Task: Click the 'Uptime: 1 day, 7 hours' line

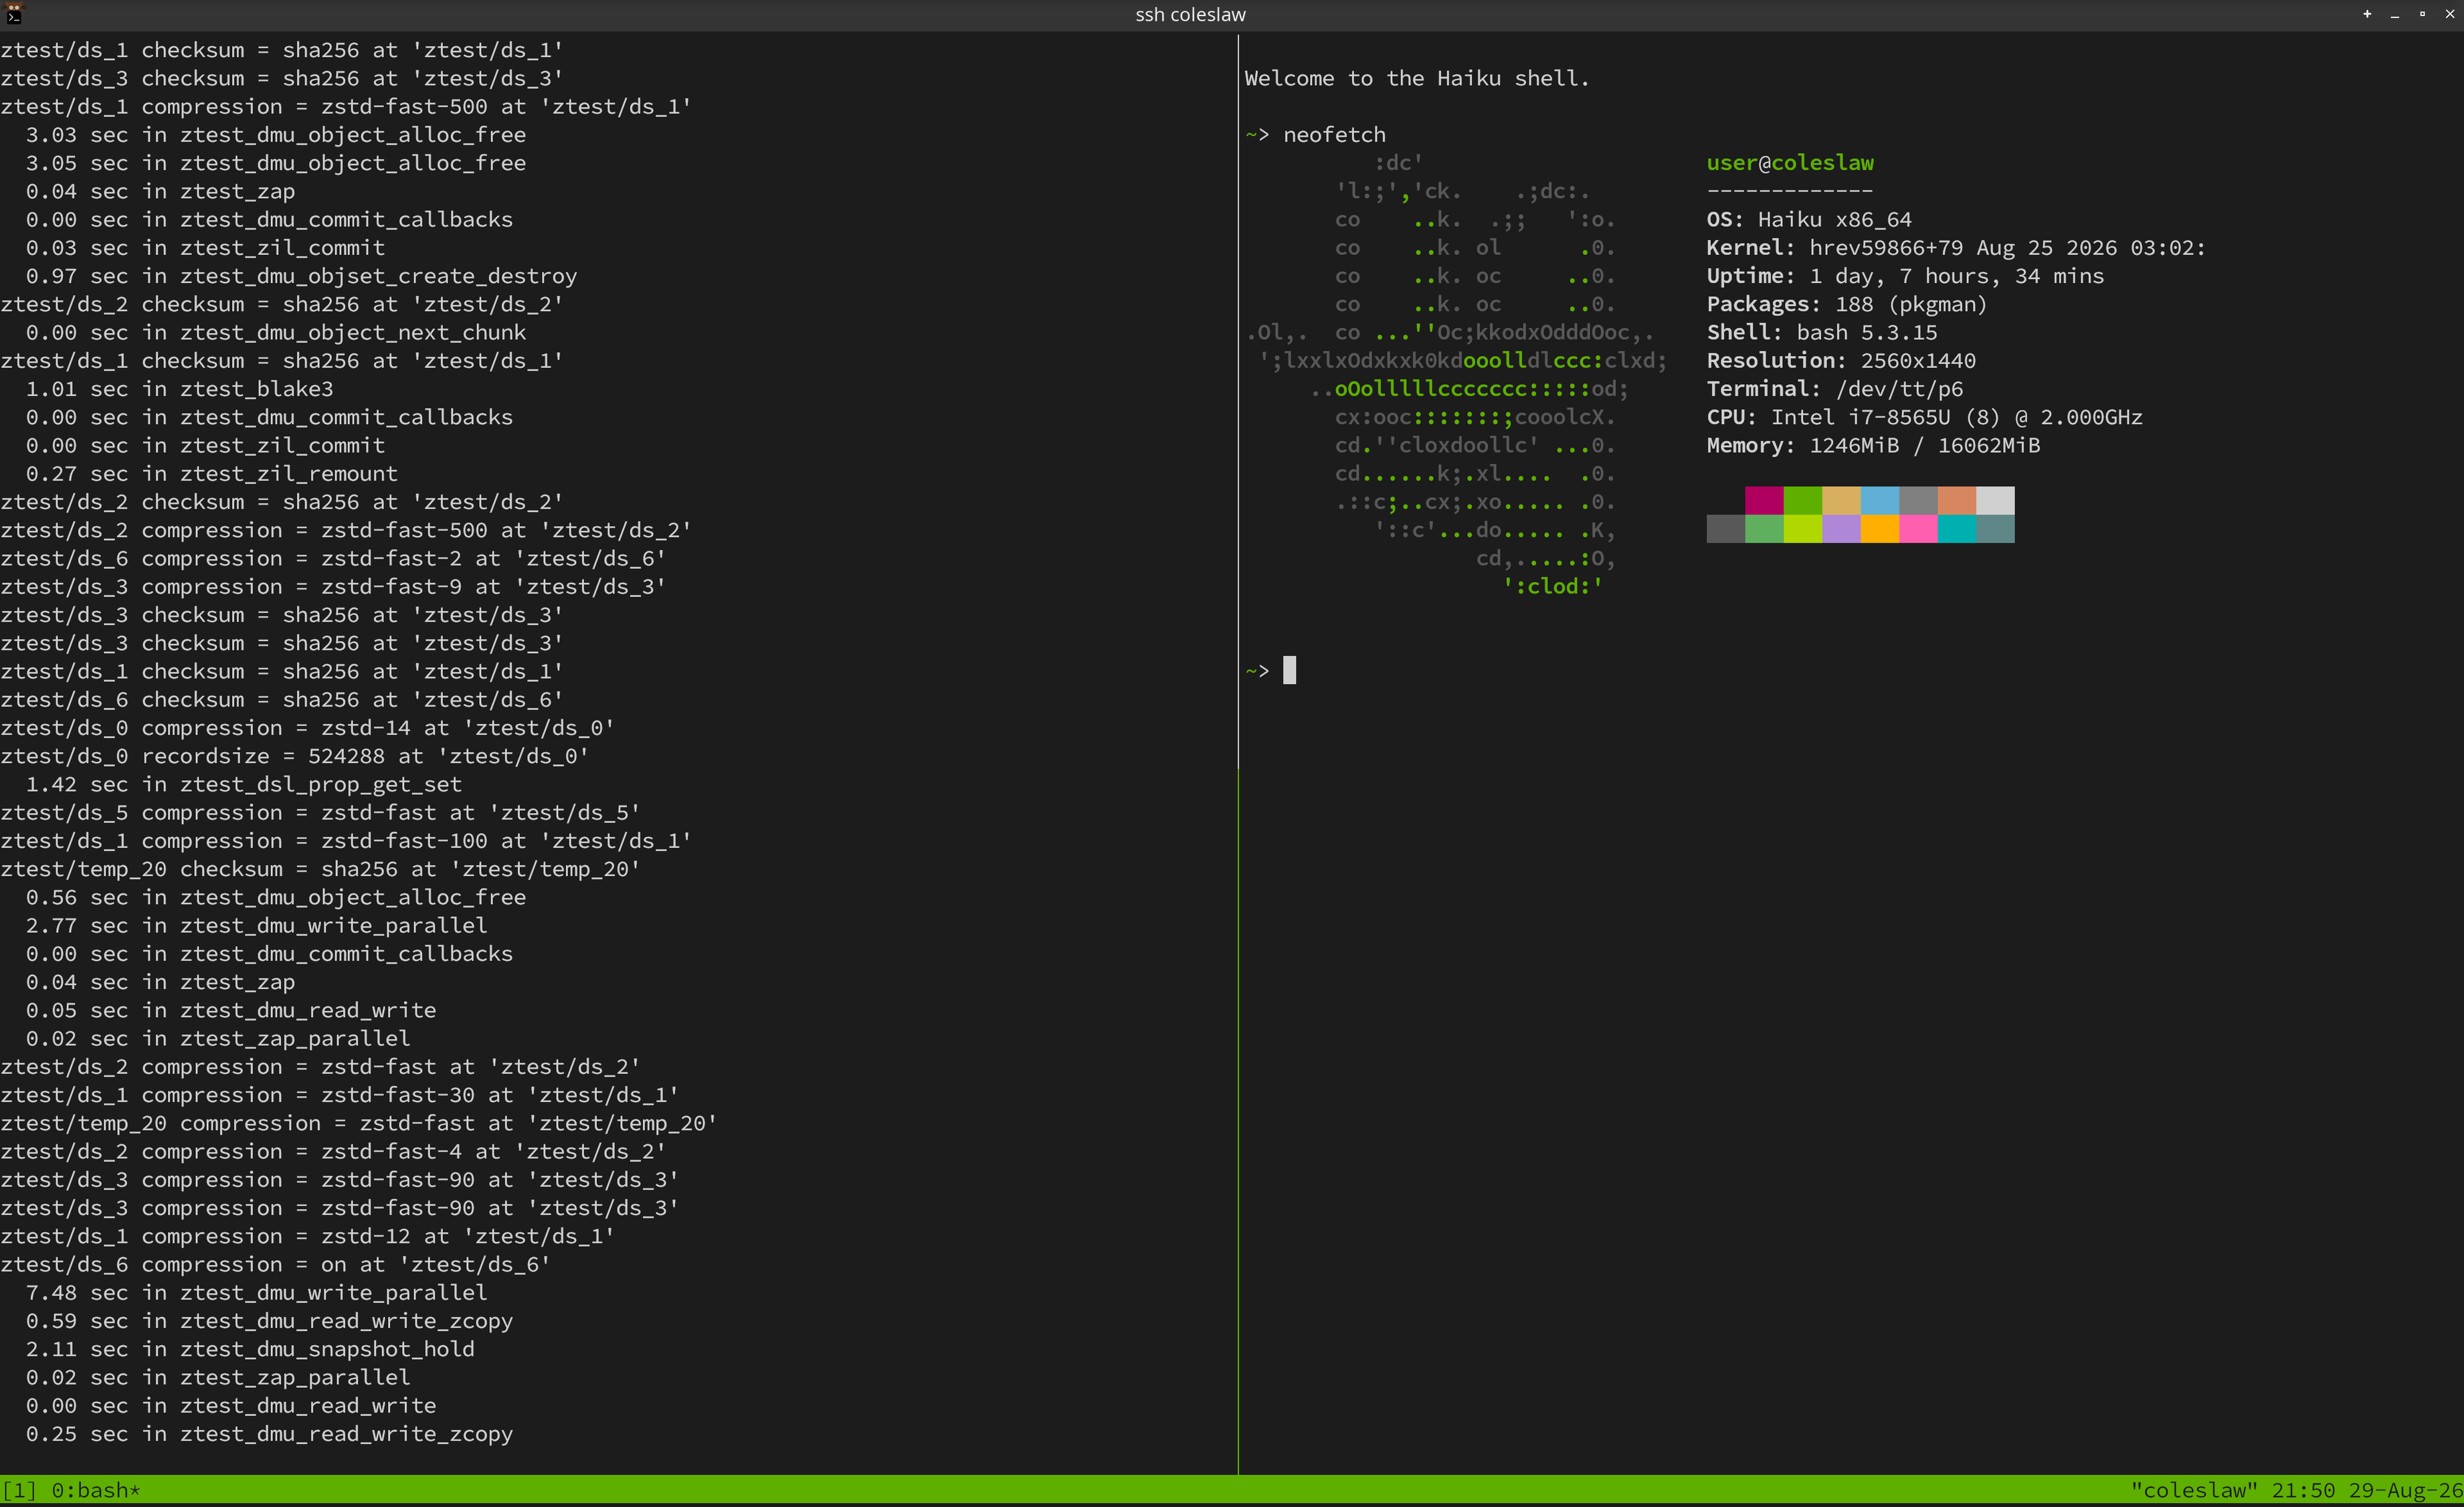Action: (x=1905, y=275)
